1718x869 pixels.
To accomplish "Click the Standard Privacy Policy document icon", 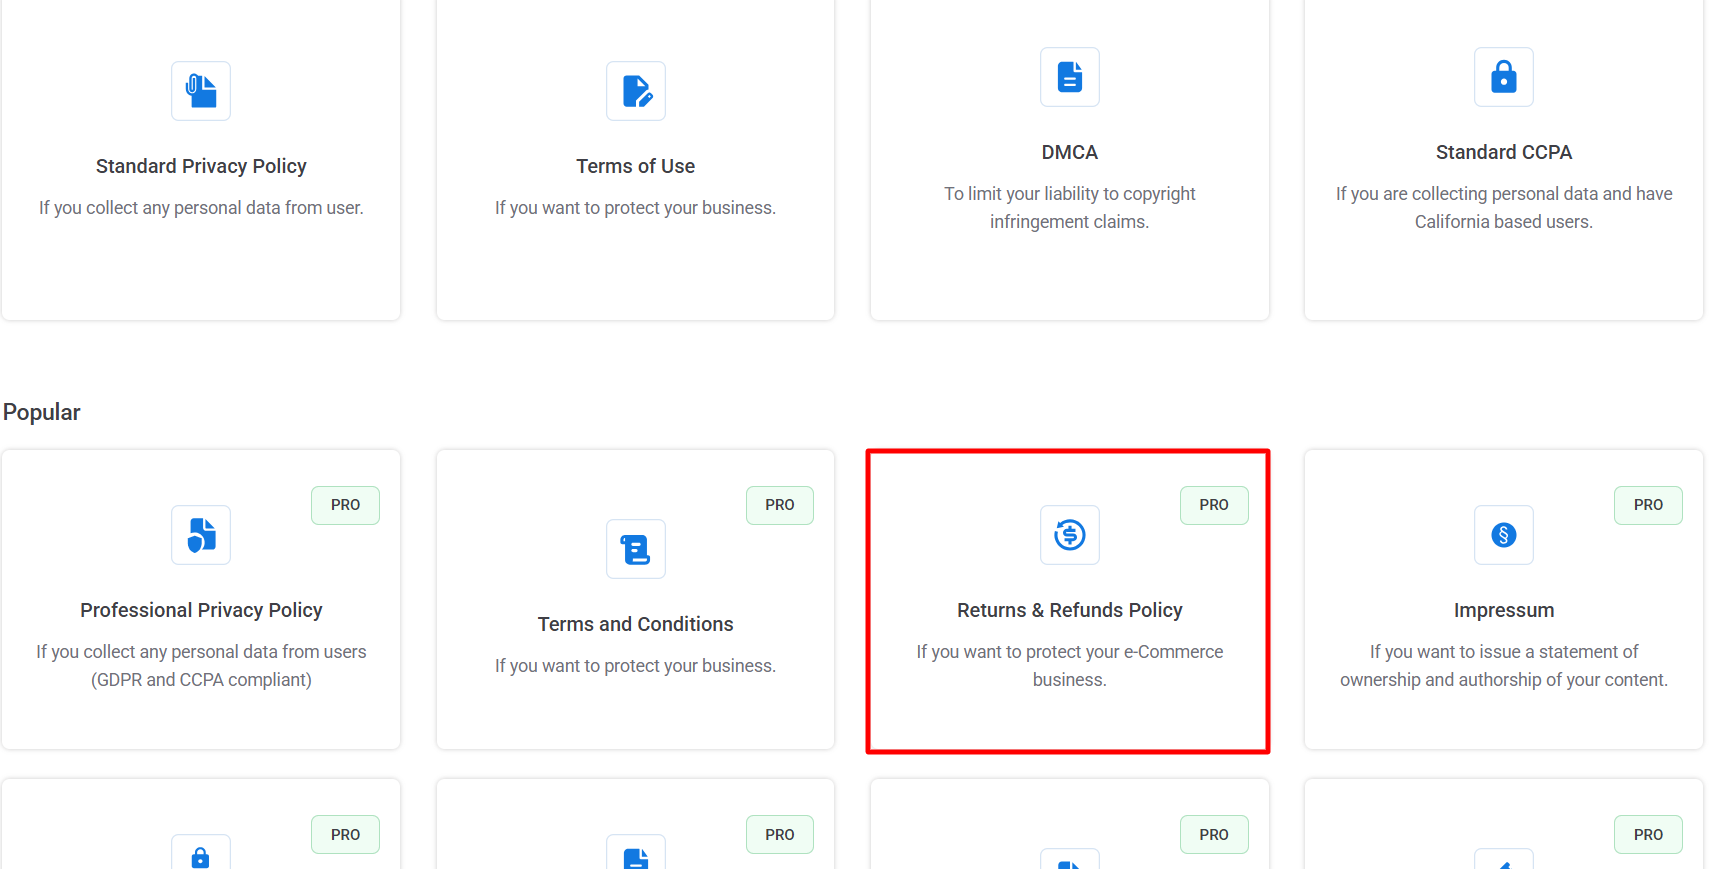I will [200, 91].
